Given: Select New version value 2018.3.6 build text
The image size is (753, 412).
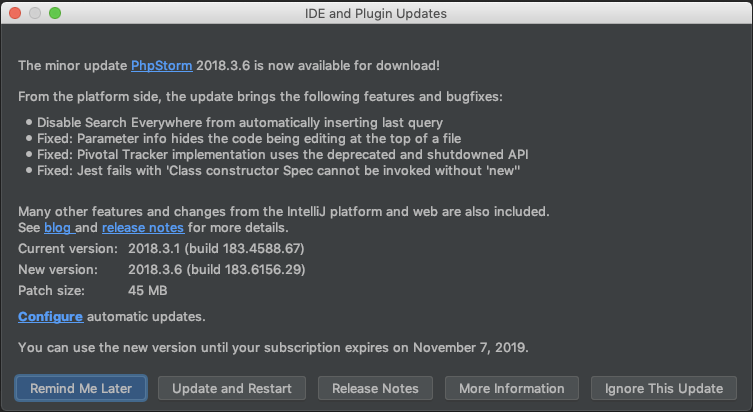Looking at the screenshot, I should coord(217,269).
